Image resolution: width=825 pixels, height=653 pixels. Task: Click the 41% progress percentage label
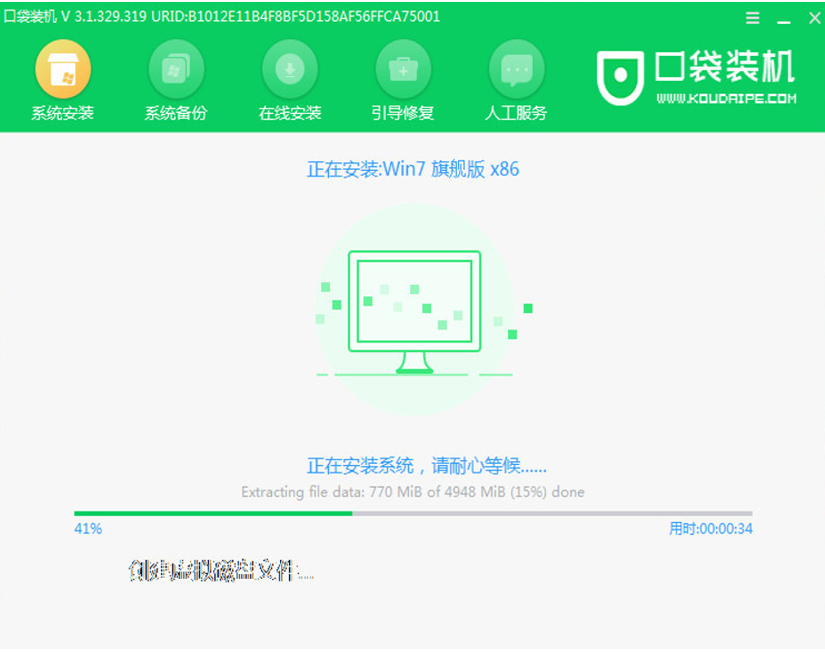tap(88, 528)
